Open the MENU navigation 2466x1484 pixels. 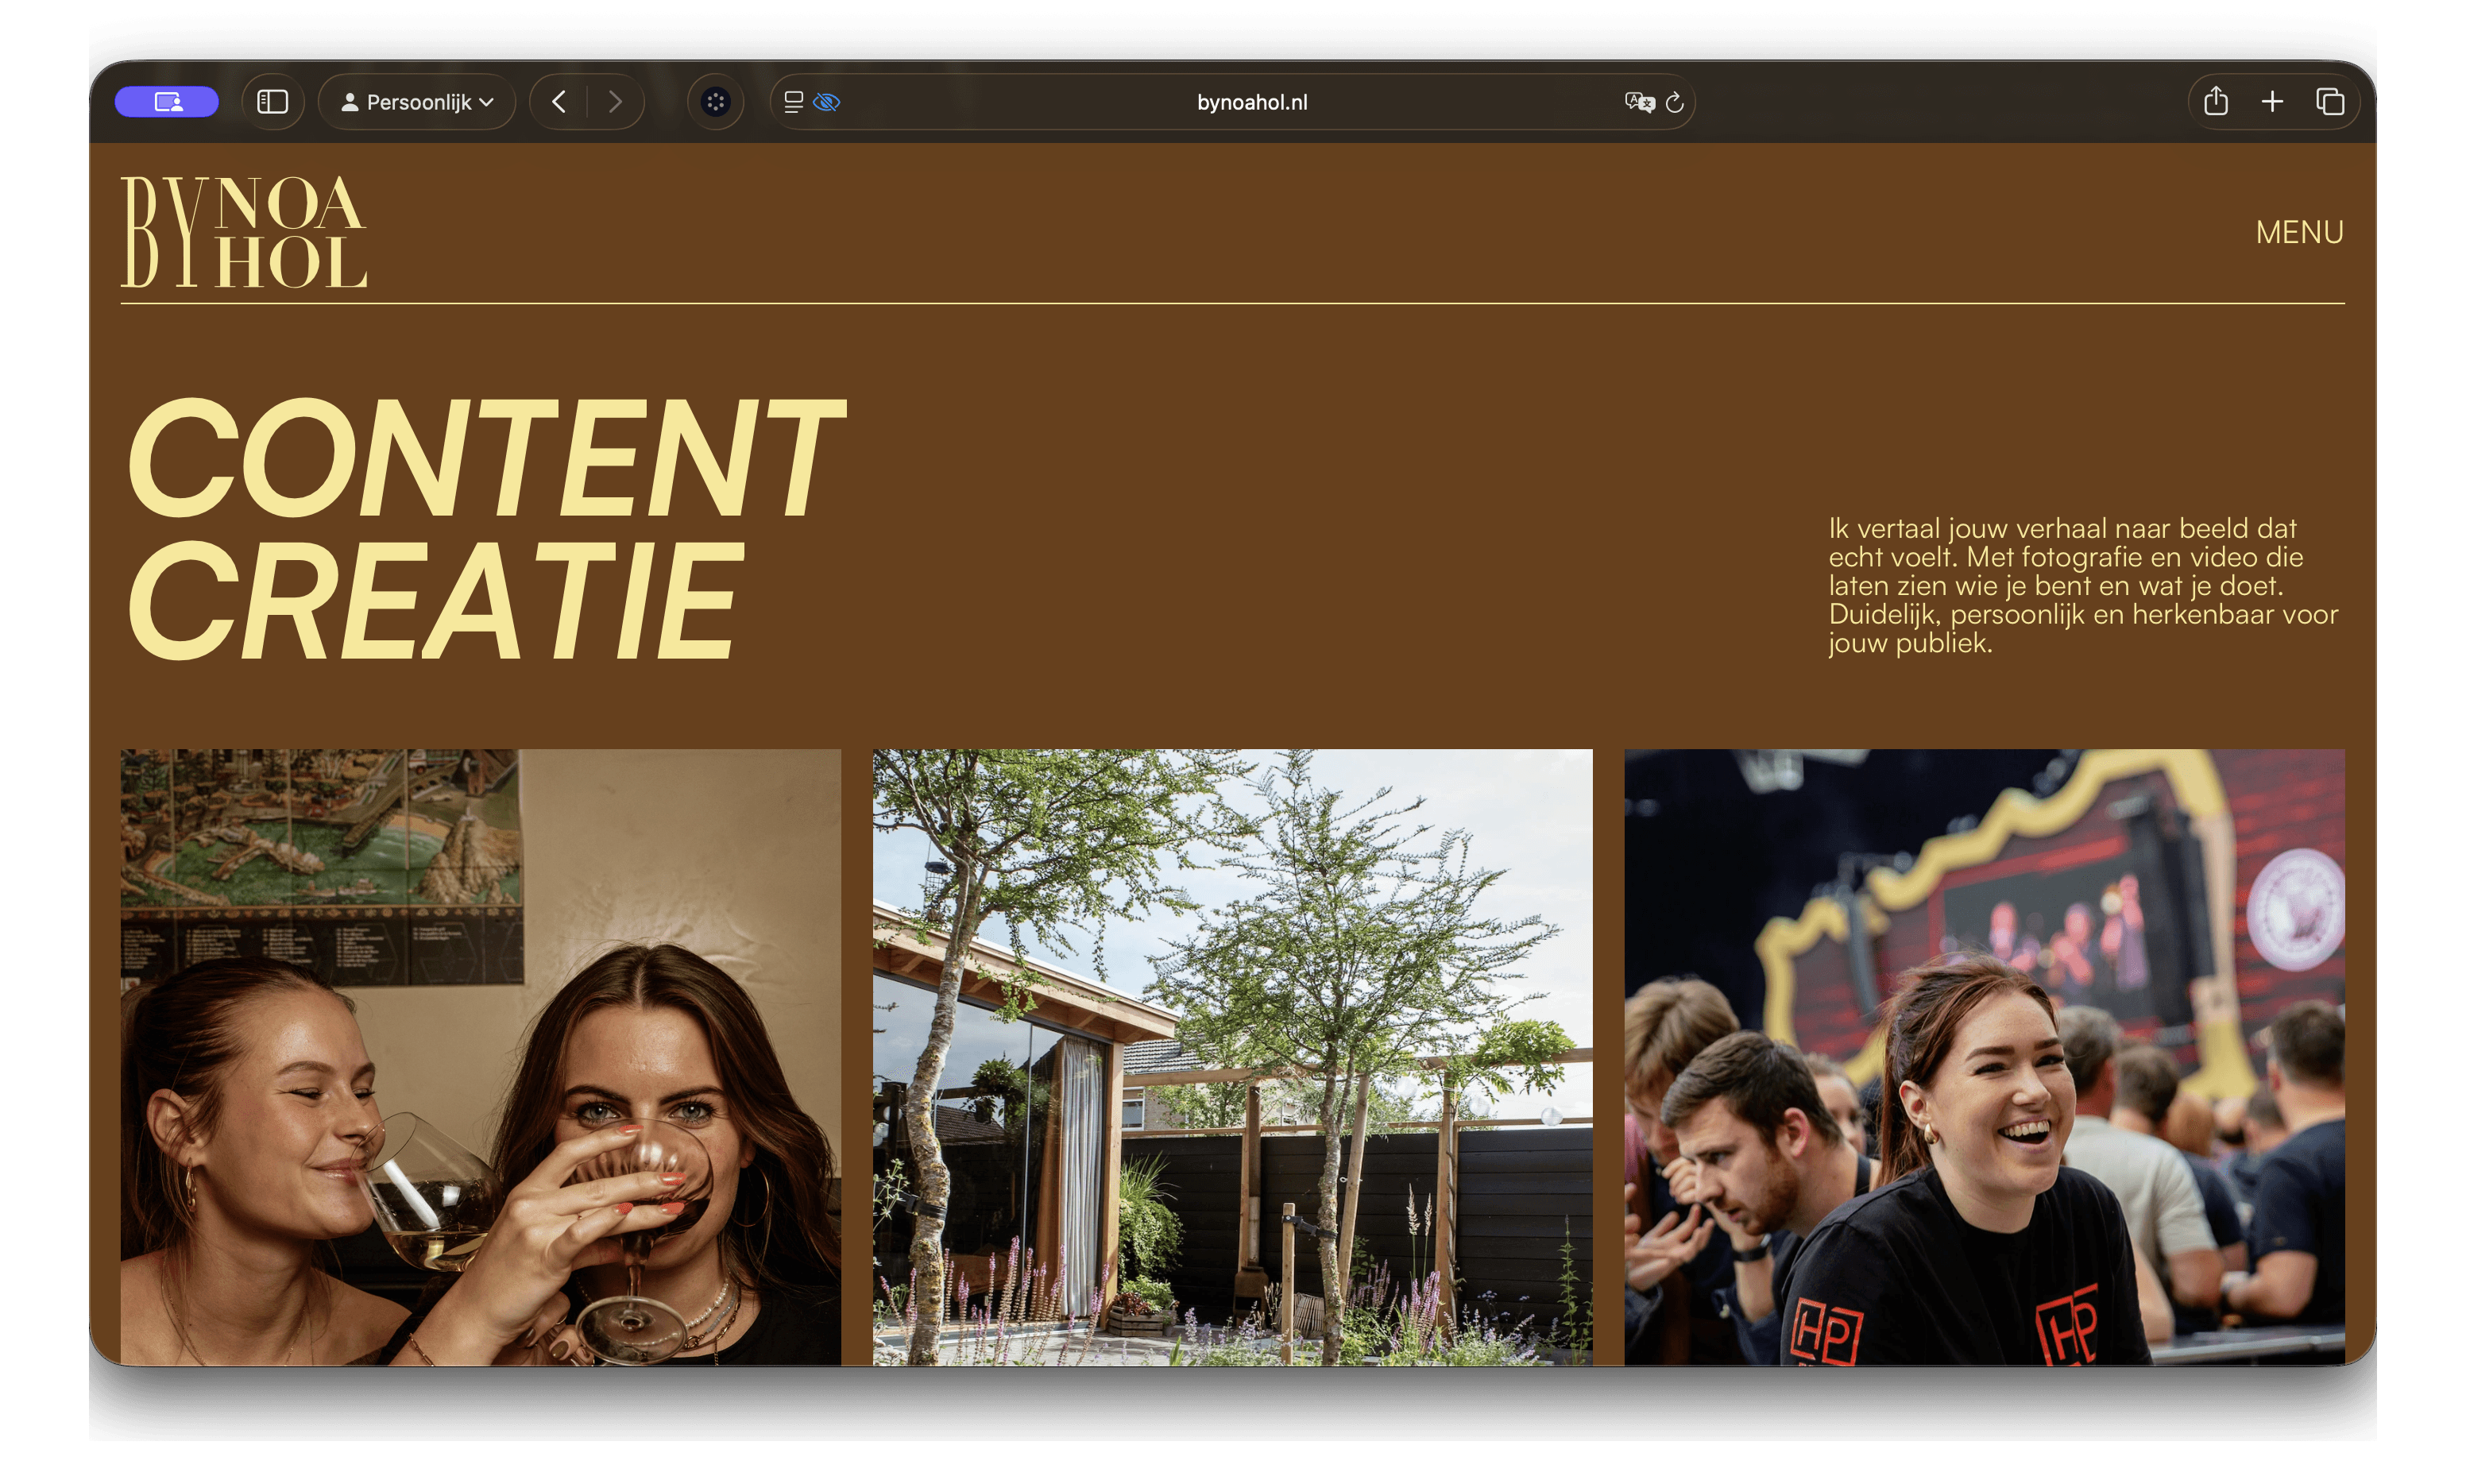[2299, 232]
